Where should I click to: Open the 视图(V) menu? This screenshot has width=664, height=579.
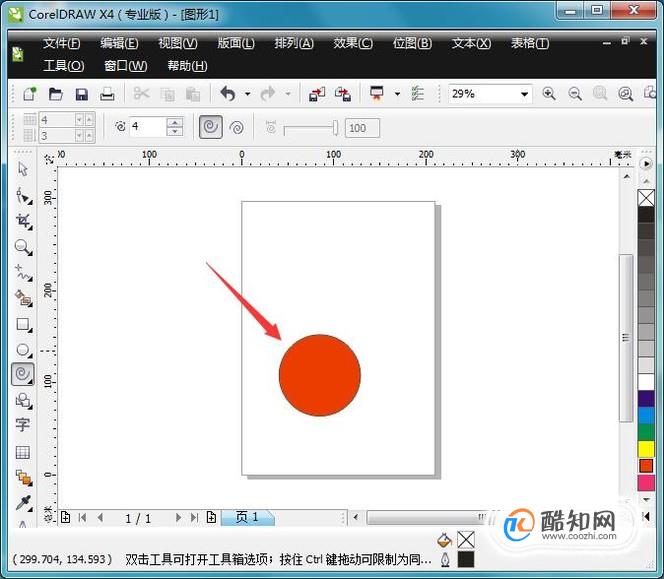click(x=178, y=43)
